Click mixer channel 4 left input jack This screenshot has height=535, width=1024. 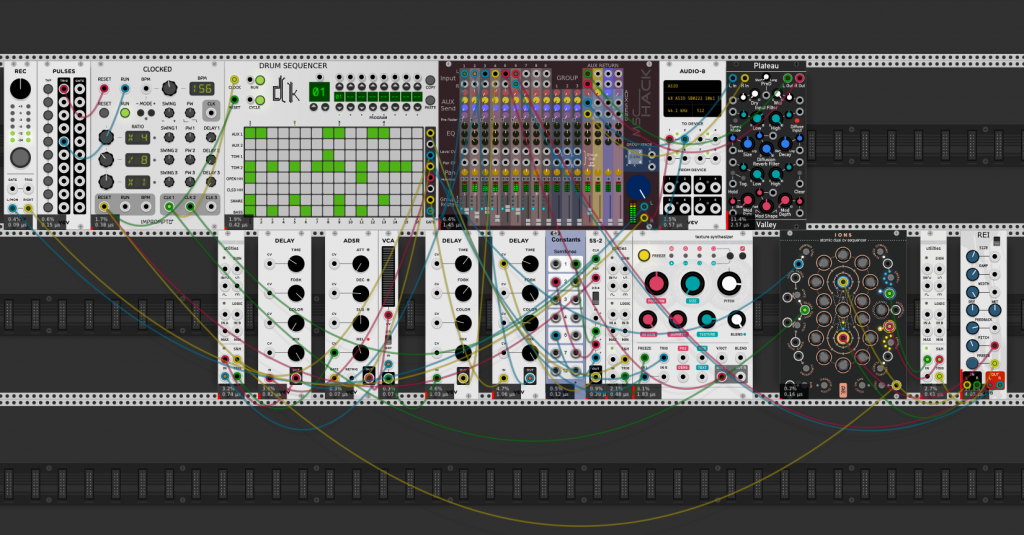496,74
